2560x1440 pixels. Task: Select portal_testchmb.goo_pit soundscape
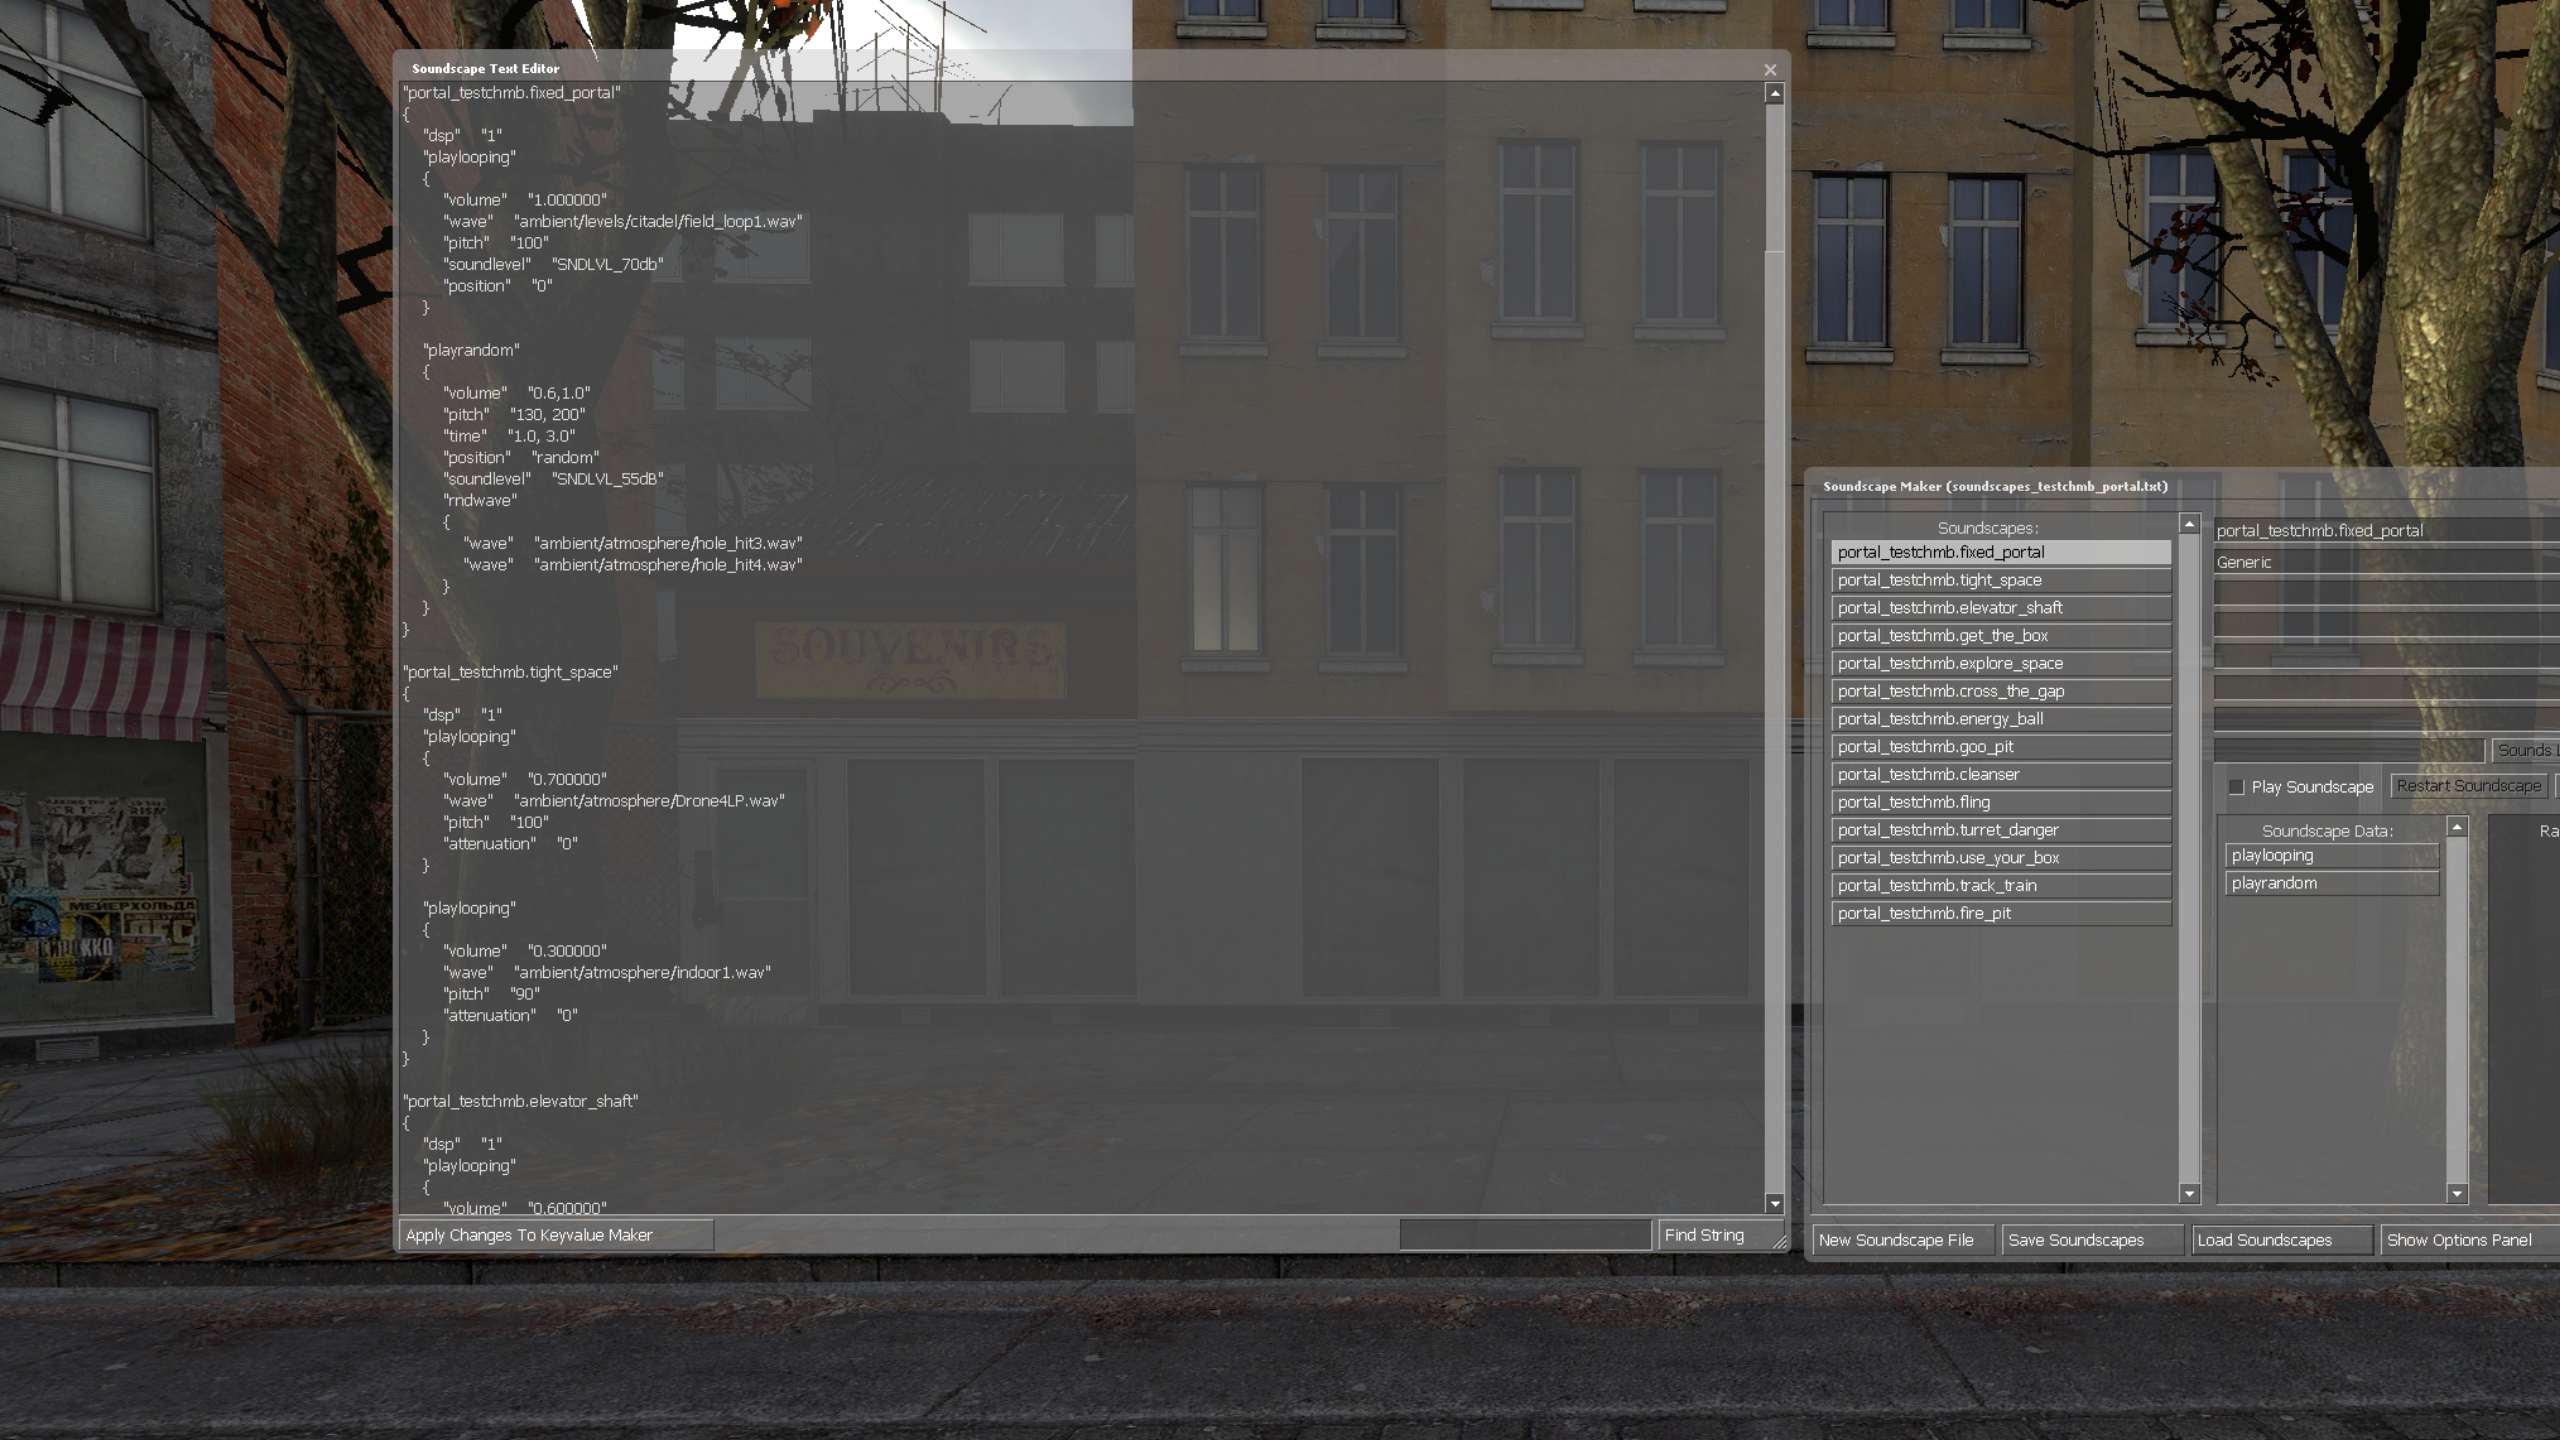2001,747
